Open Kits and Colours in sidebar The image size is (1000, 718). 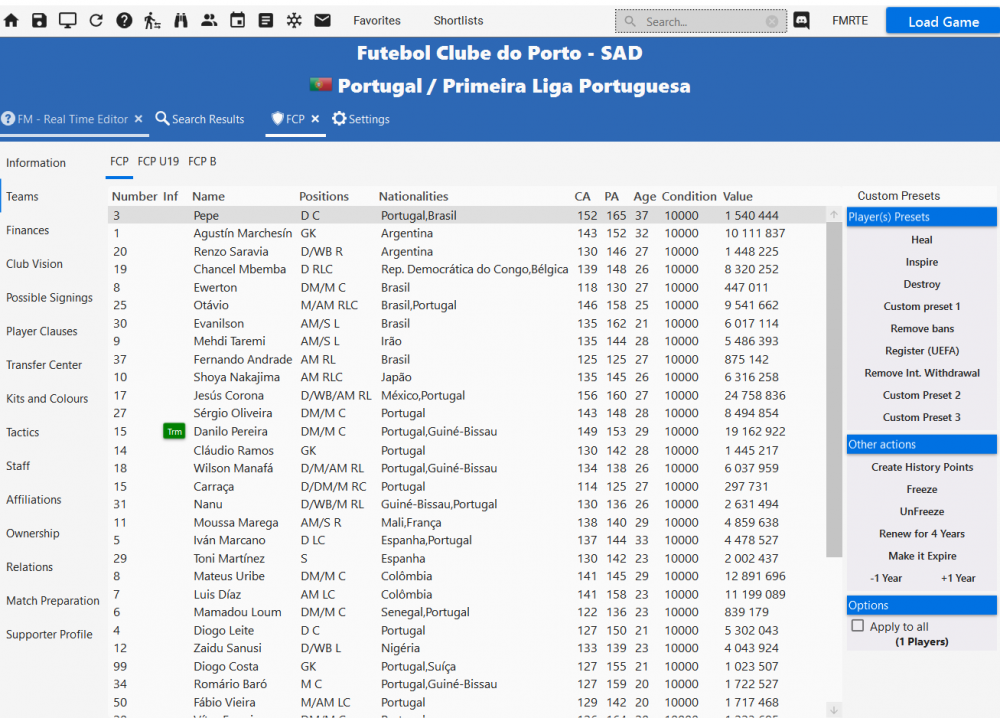tap(47, 399)
